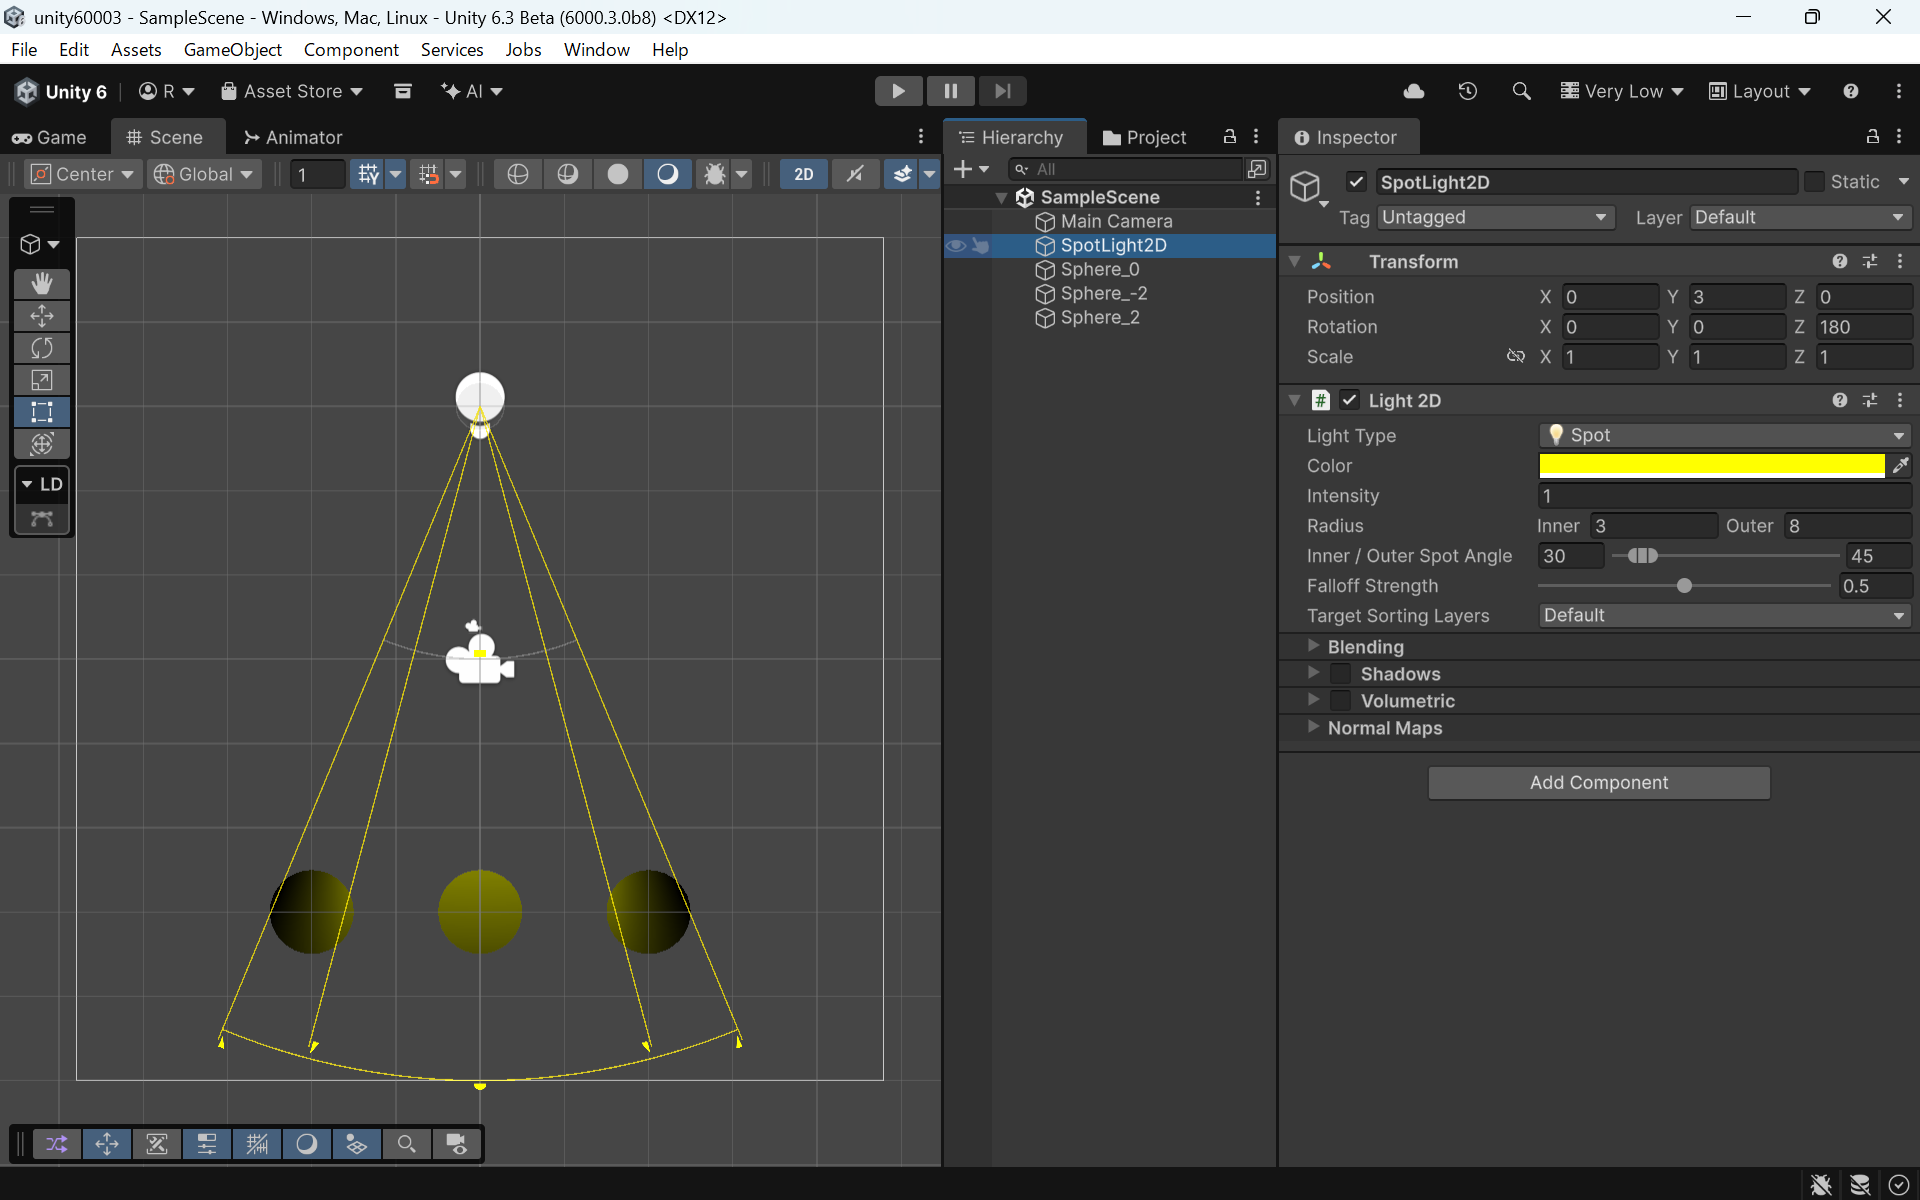Disable the Light 2D component checkbox

(1349, 400)
